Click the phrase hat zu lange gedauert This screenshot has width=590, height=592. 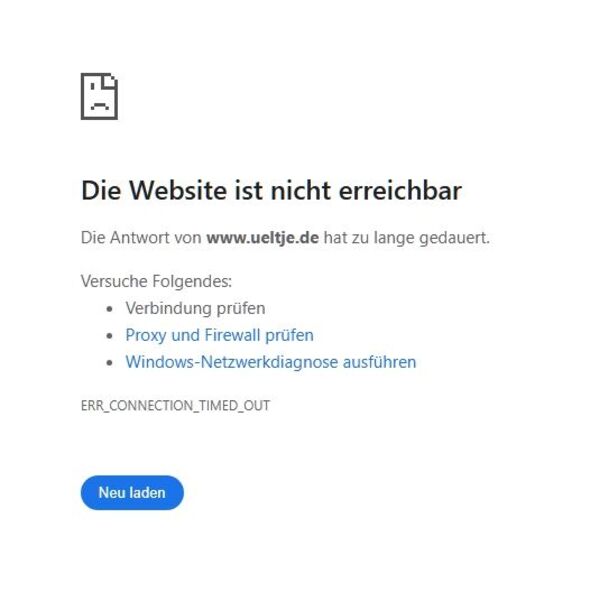[x=407, y=238]
